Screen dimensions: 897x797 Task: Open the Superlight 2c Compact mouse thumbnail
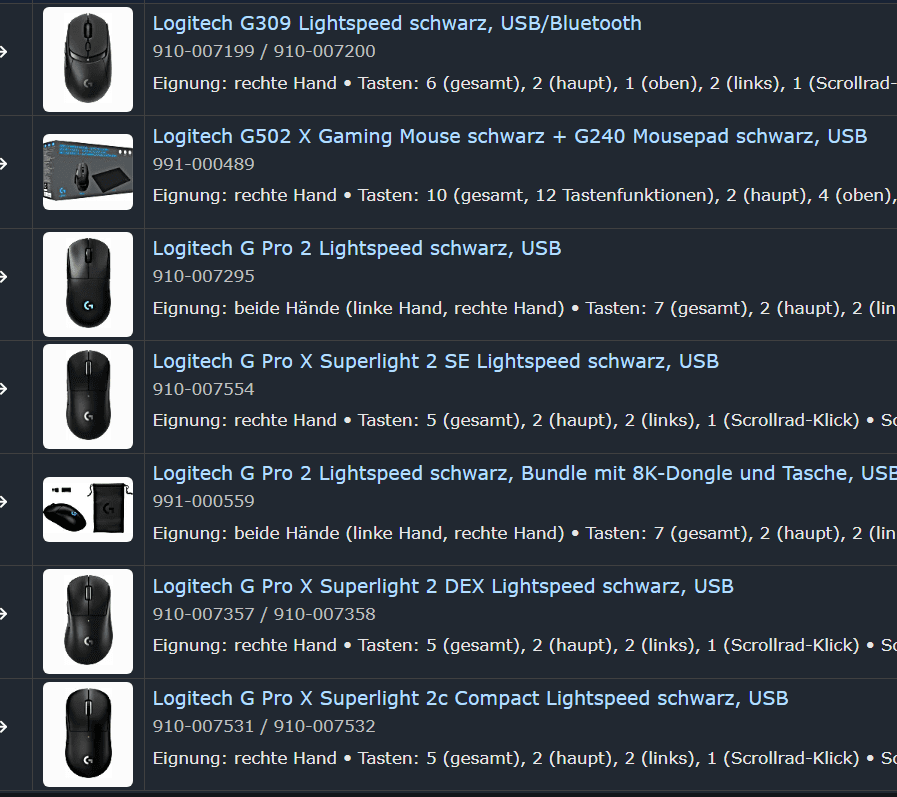pos(88,734)
